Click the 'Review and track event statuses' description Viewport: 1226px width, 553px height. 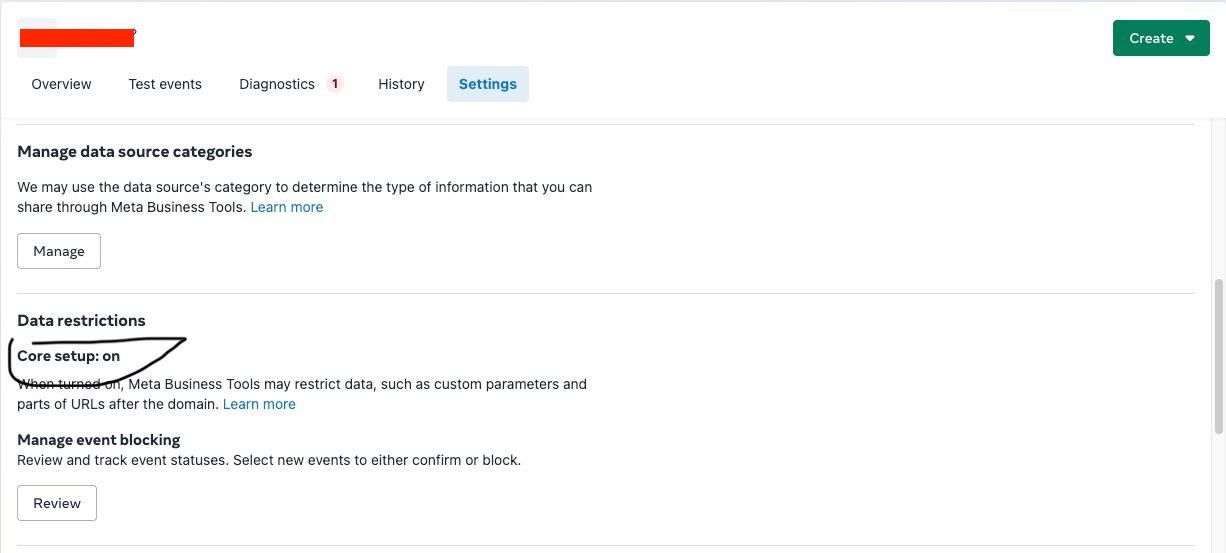click(268, 460)
